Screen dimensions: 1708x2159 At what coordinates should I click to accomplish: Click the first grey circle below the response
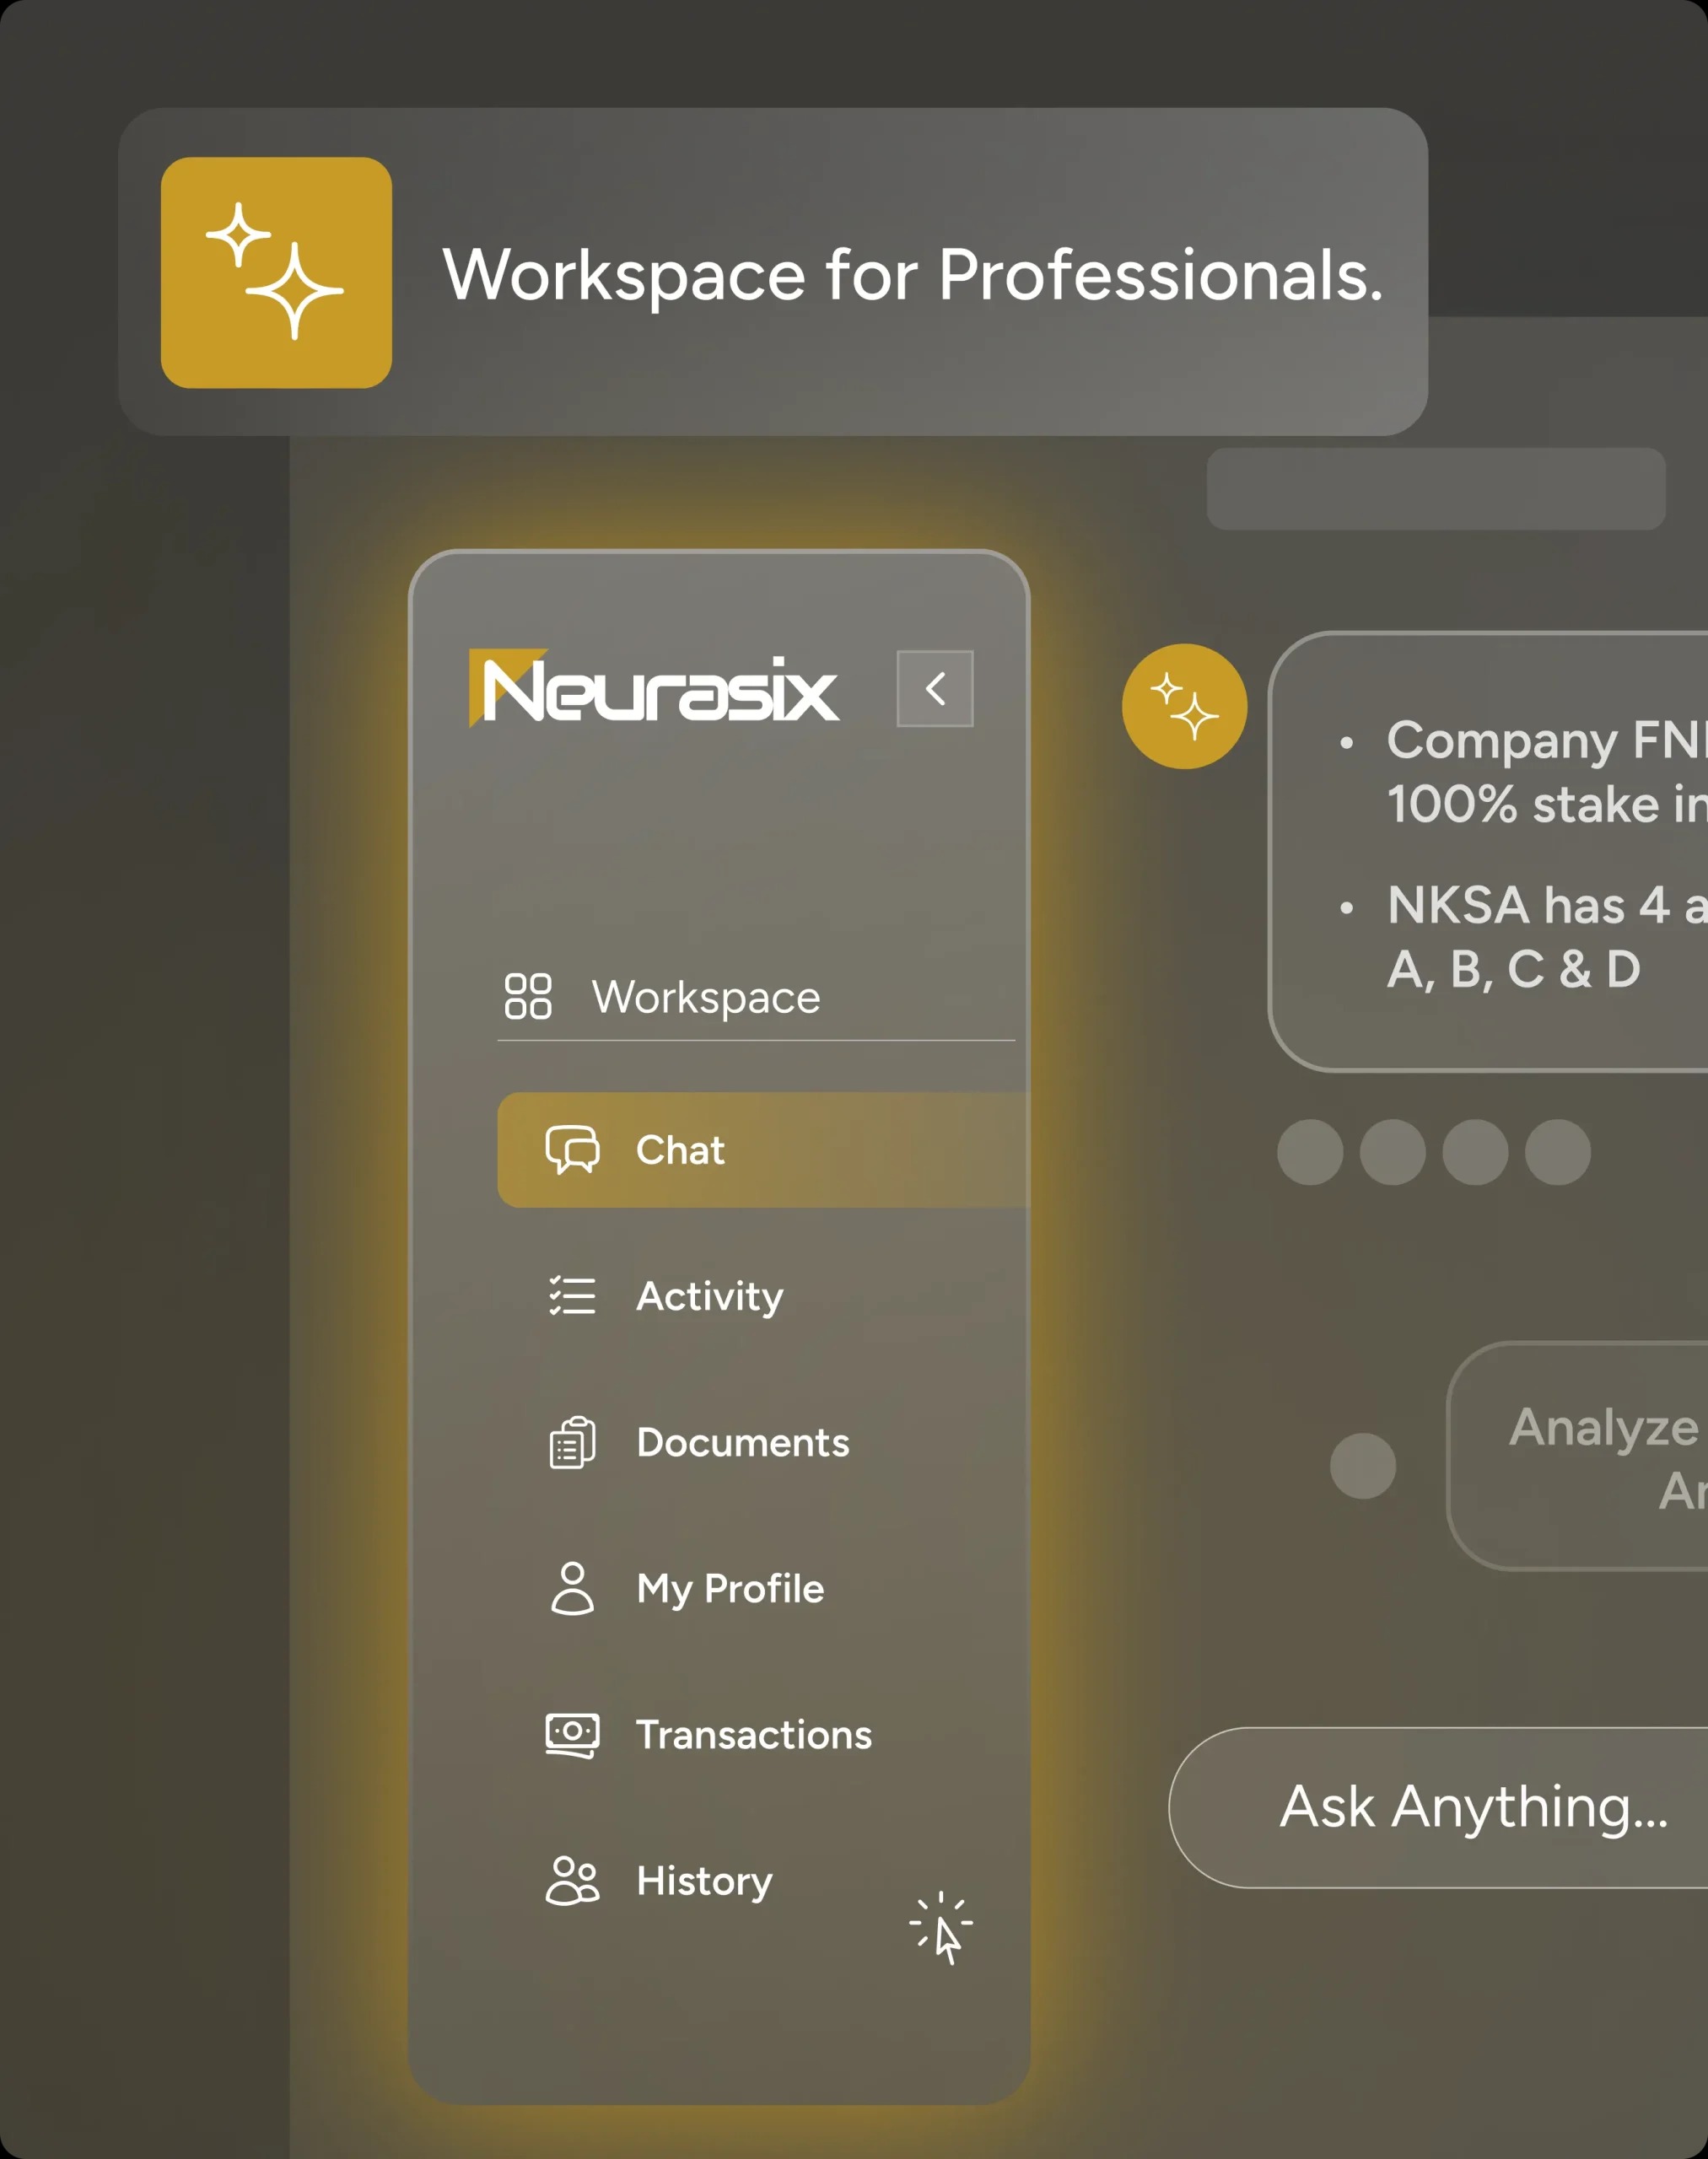[1309, 1152]
